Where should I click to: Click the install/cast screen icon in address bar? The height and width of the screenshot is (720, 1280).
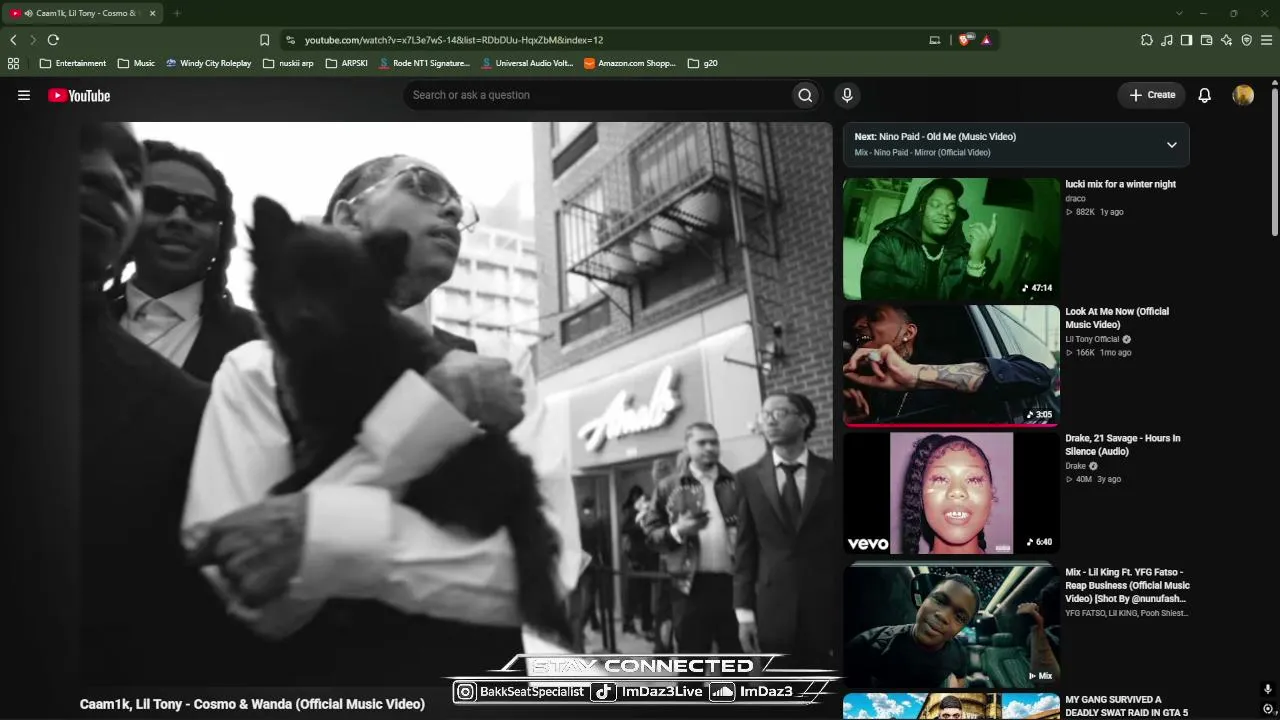coord(935,40)
